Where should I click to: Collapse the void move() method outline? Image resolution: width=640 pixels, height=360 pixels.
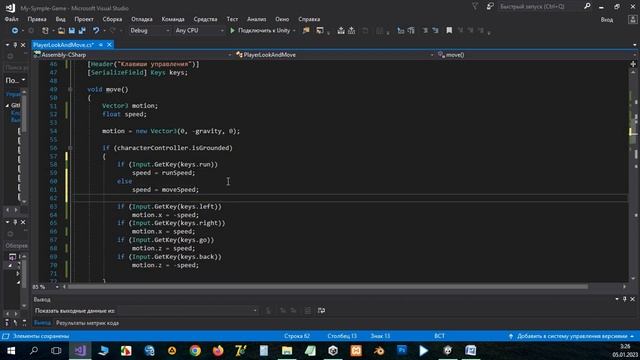(70, 89)
